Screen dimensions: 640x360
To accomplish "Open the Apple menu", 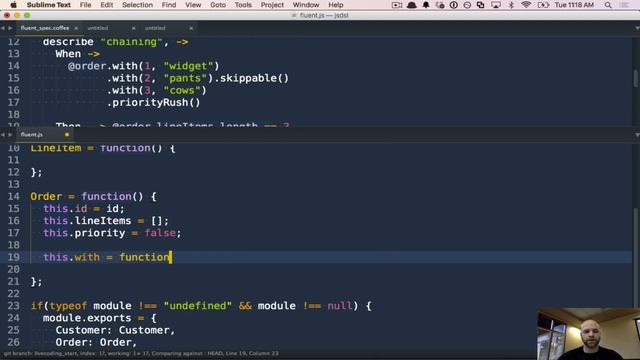I will tap(13, 5).
